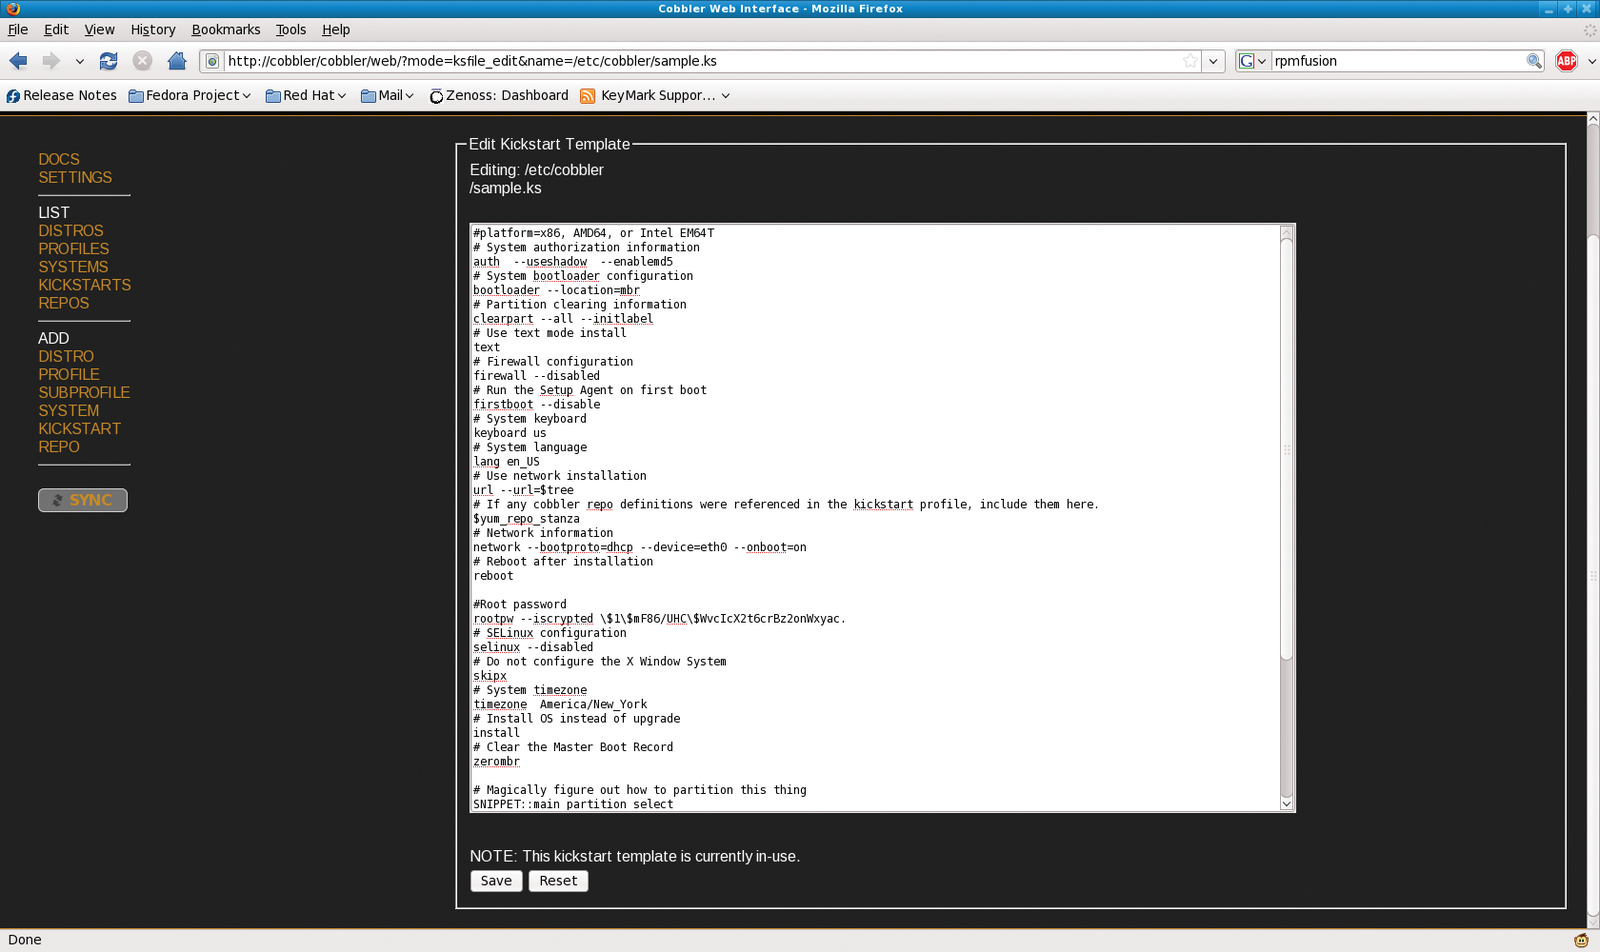Click the page scrollbar up arrow
The image size is (1600, 952).
point(1593,119)
